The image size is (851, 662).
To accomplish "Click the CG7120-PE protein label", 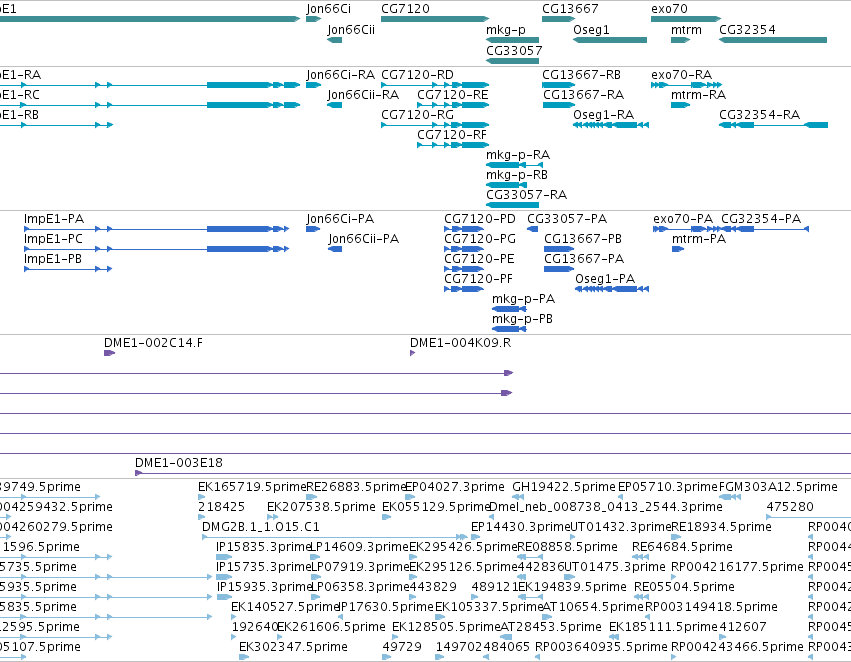I will (479, 259).
